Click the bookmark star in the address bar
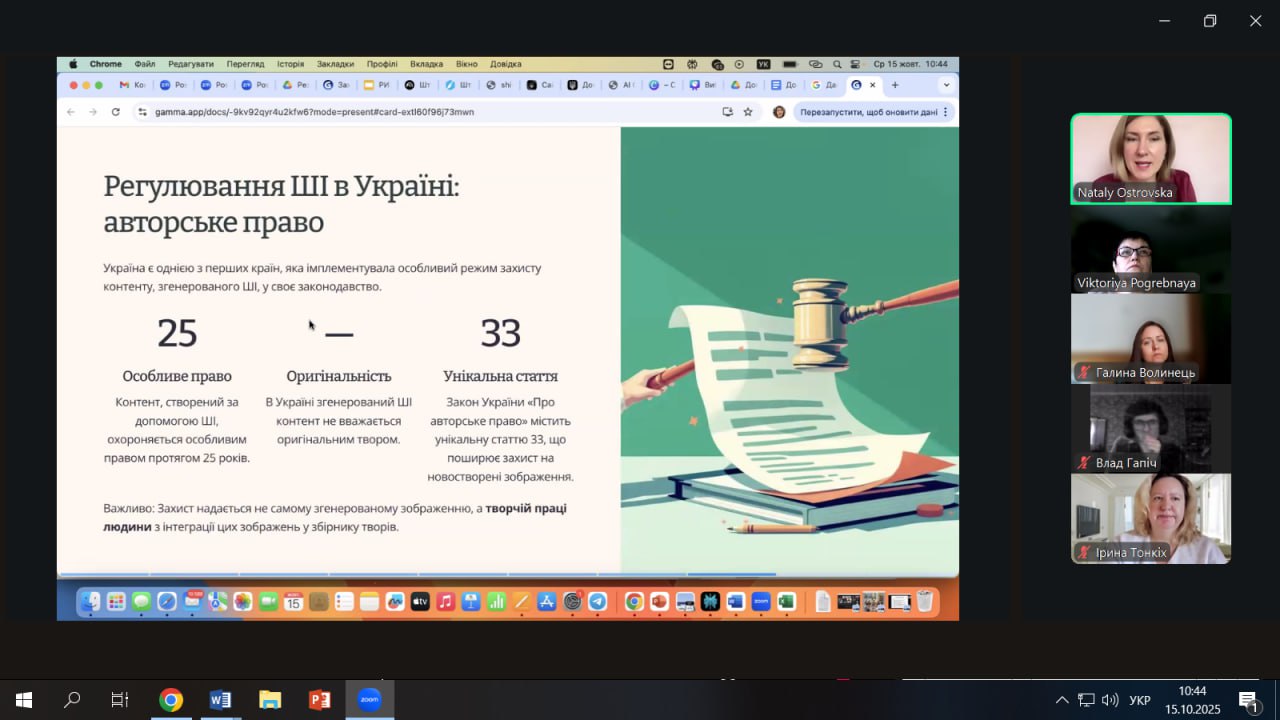This screenshot has width=1280, height=720. (x=748, y=112)
